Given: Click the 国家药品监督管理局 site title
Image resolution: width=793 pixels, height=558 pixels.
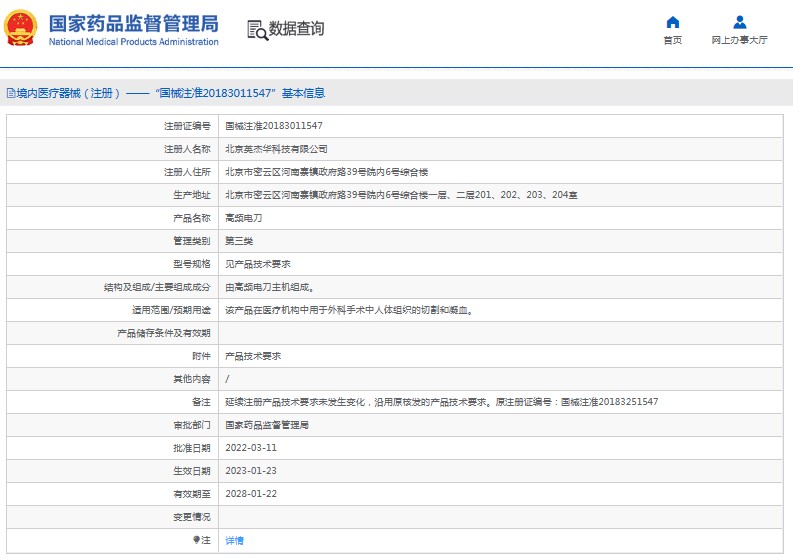Looking at the screenshot, I should point(133,23).
